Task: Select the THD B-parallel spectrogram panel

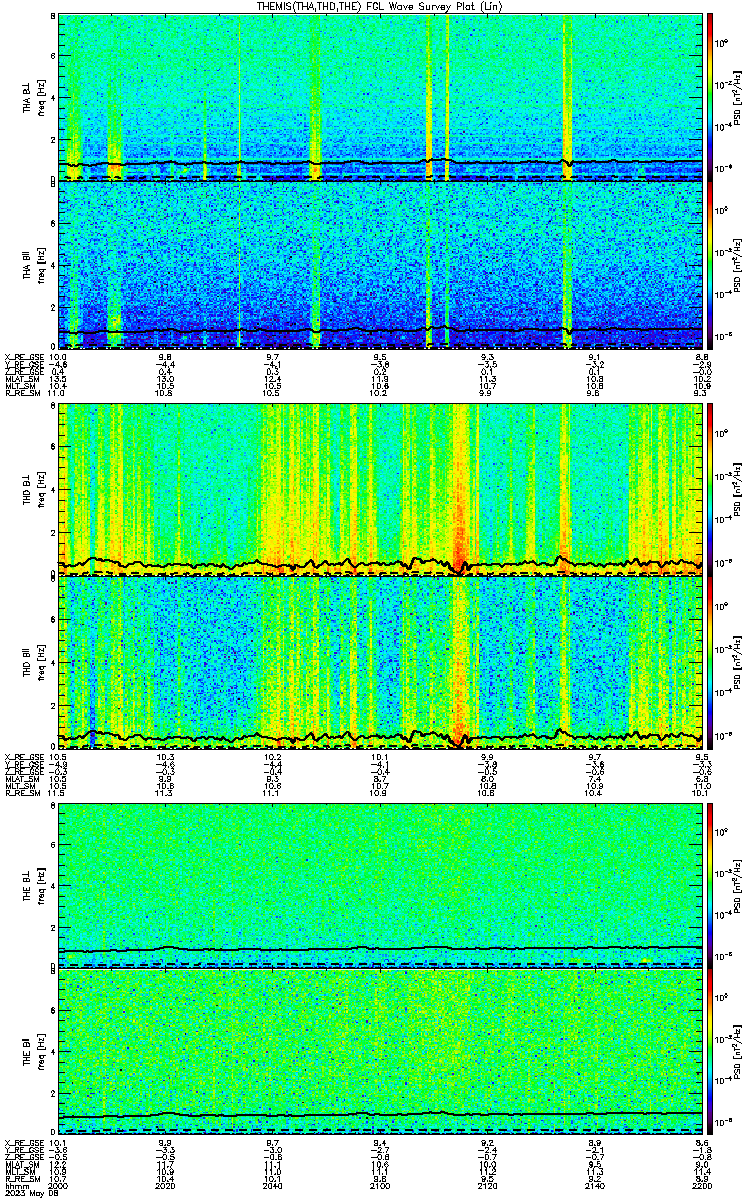Action: [x=381, y=662]
